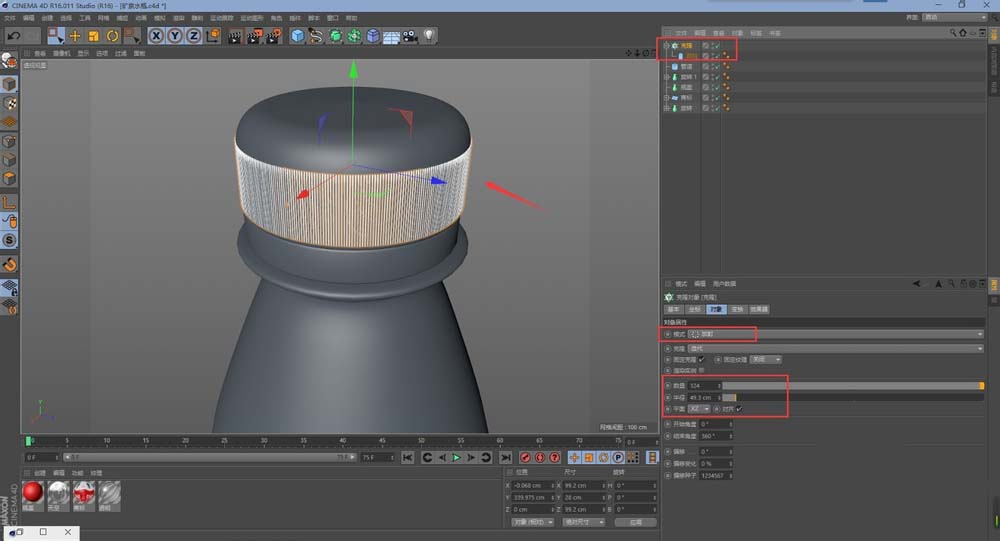Click the Floor/grid environment icon
This screenshot has height=541, width=1000.
coord(391,36)
